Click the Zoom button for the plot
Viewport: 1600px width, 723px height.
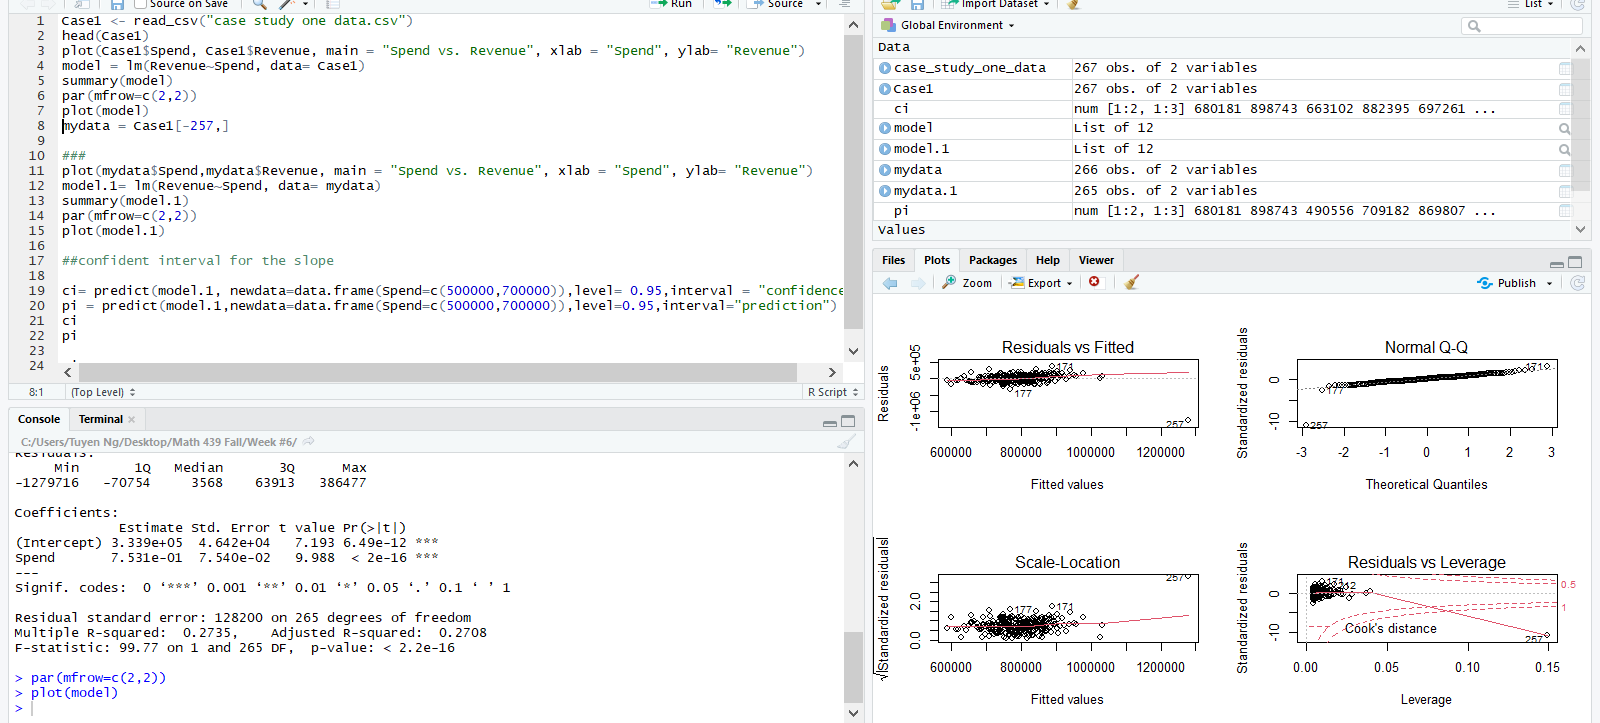[967, 283]
